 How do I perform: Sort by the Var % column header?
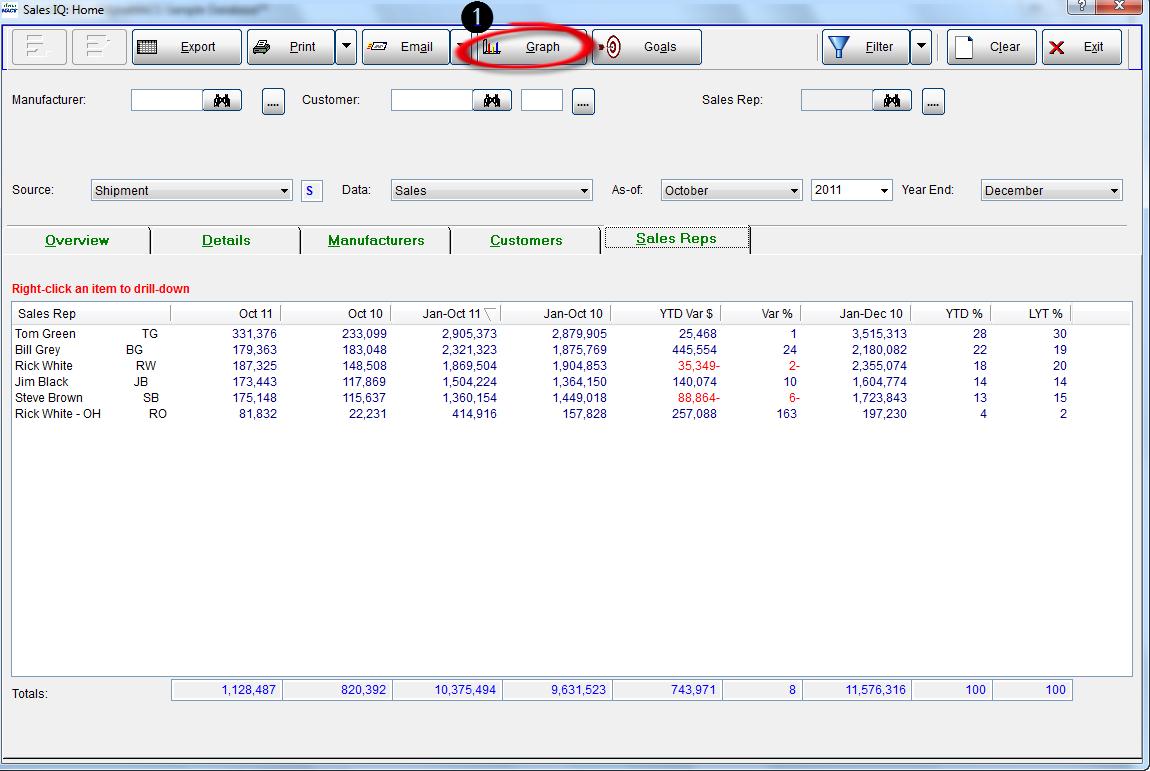pyautogui.click(x=761, y=314)
